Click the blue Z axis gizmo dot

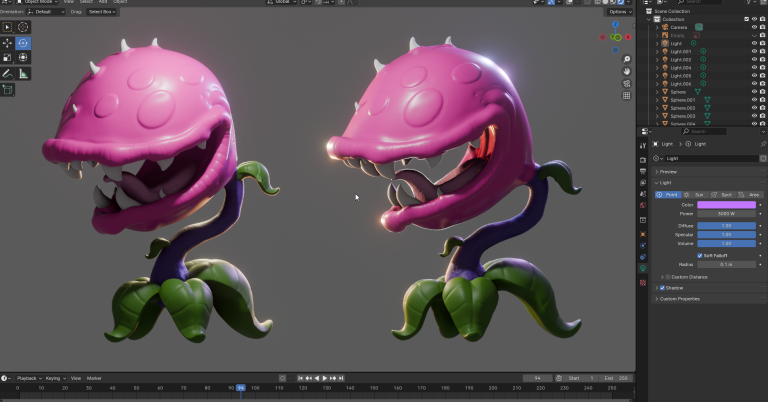[615, 24]
